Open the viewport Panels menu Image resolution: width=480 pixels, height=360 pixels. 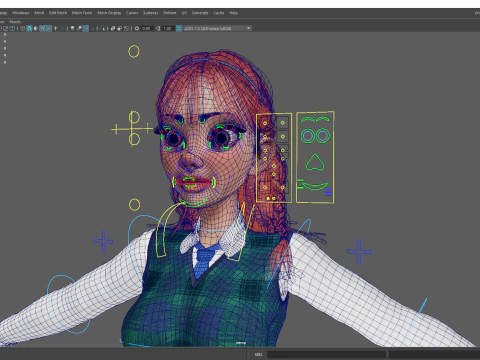tap(15, 21)
